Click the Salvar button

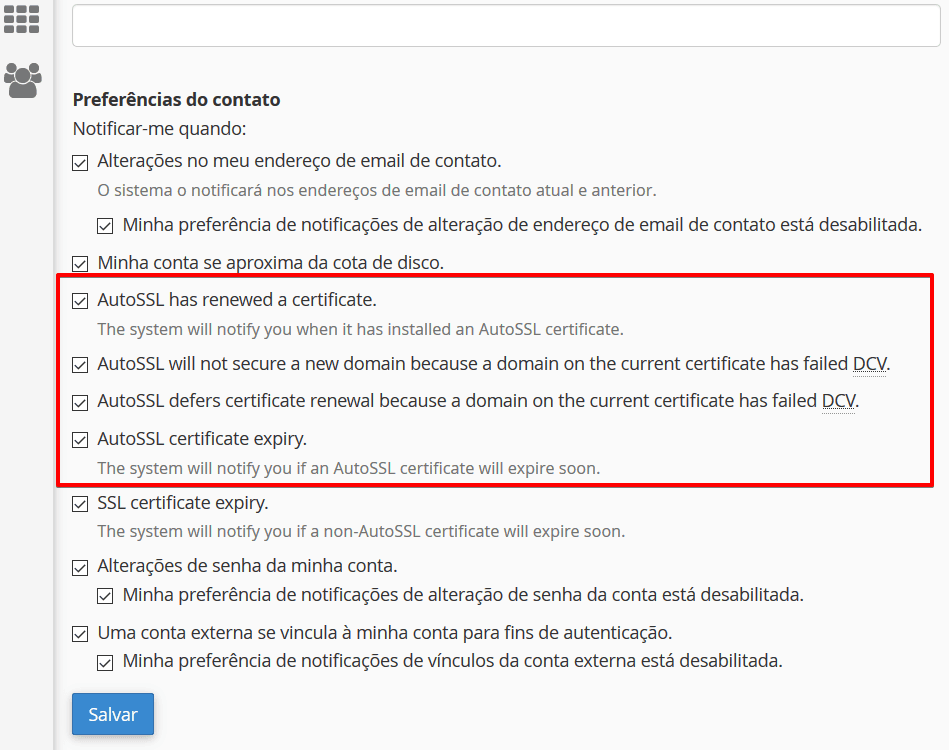(x=112, y=714)
